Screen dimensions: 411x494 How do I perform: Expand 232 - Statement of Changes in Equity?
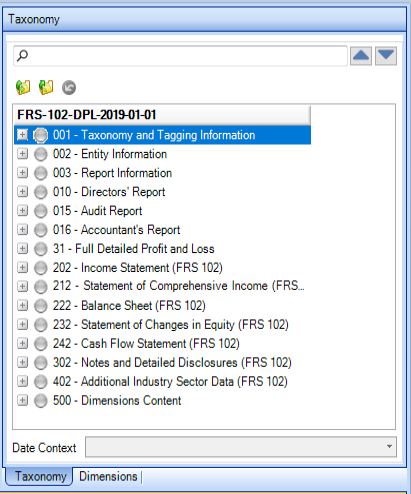coord(22,324)
